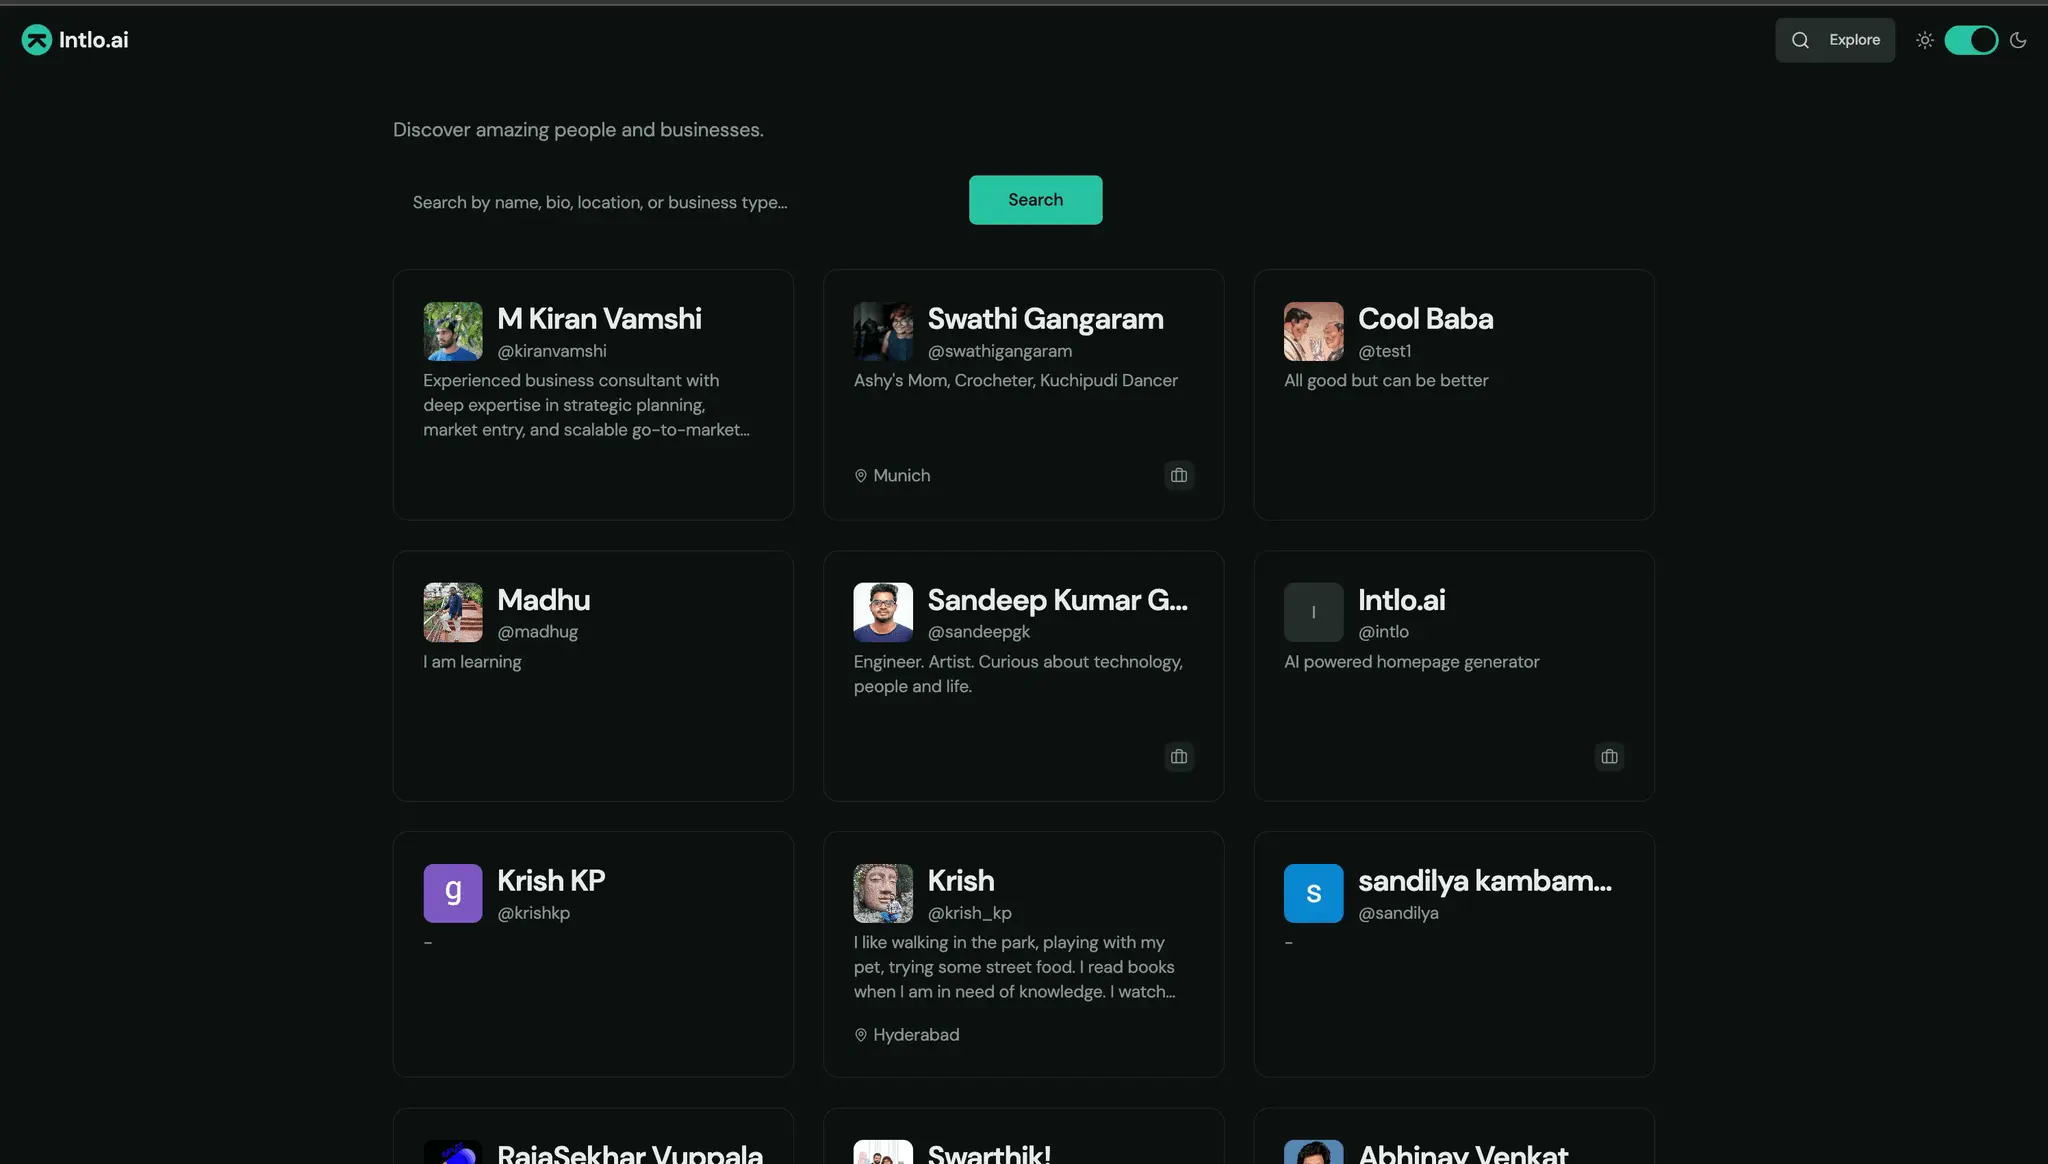Click the Intlo.ai card's placeholder avatar
The width and height of the screenshot is (2048, 1164).
1313,612
